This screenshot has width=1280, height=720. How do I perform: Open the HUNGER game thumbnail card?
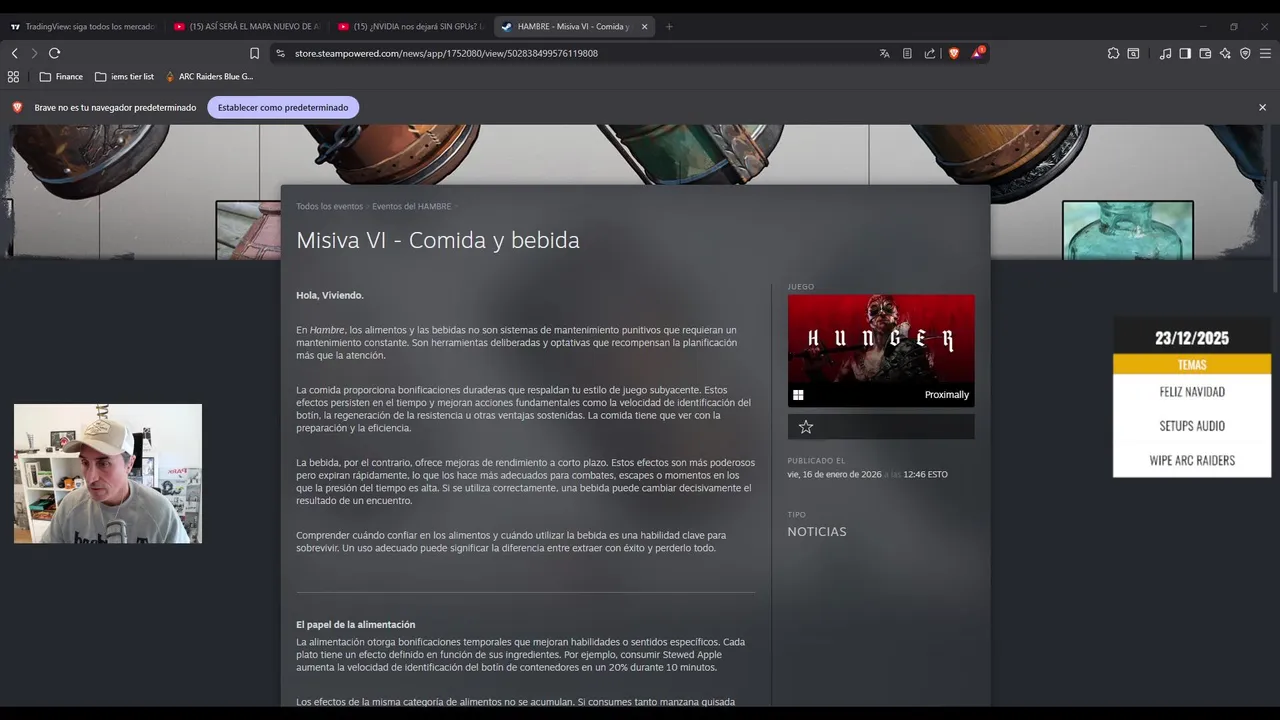[881, 350]
